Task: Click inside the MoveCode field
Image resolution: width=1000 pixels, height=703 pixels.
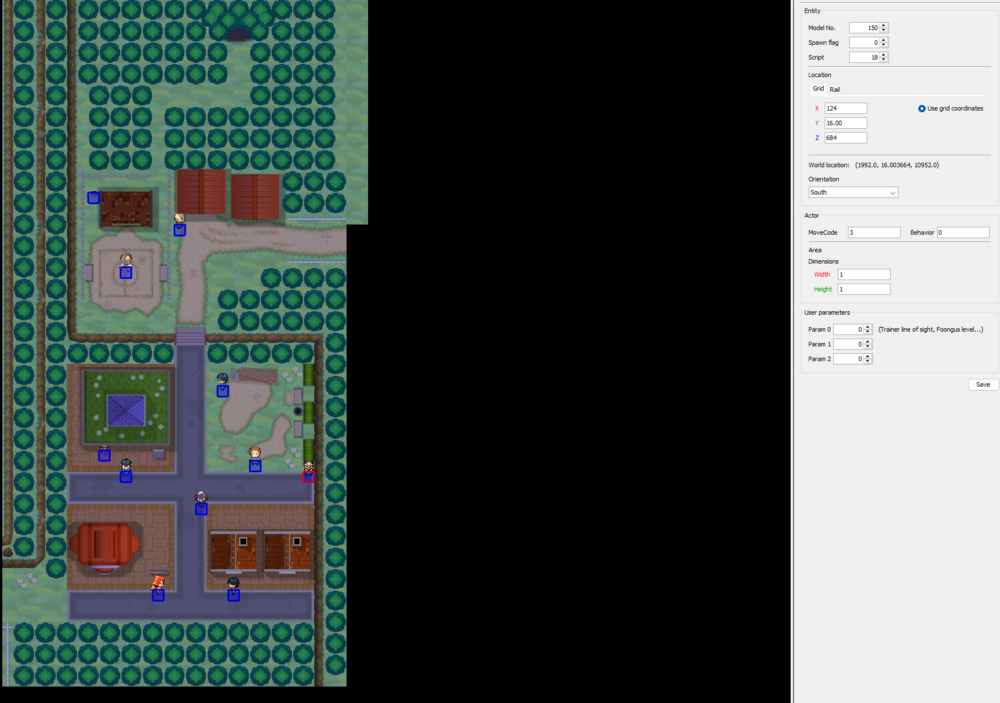Action: coord(873,232)
